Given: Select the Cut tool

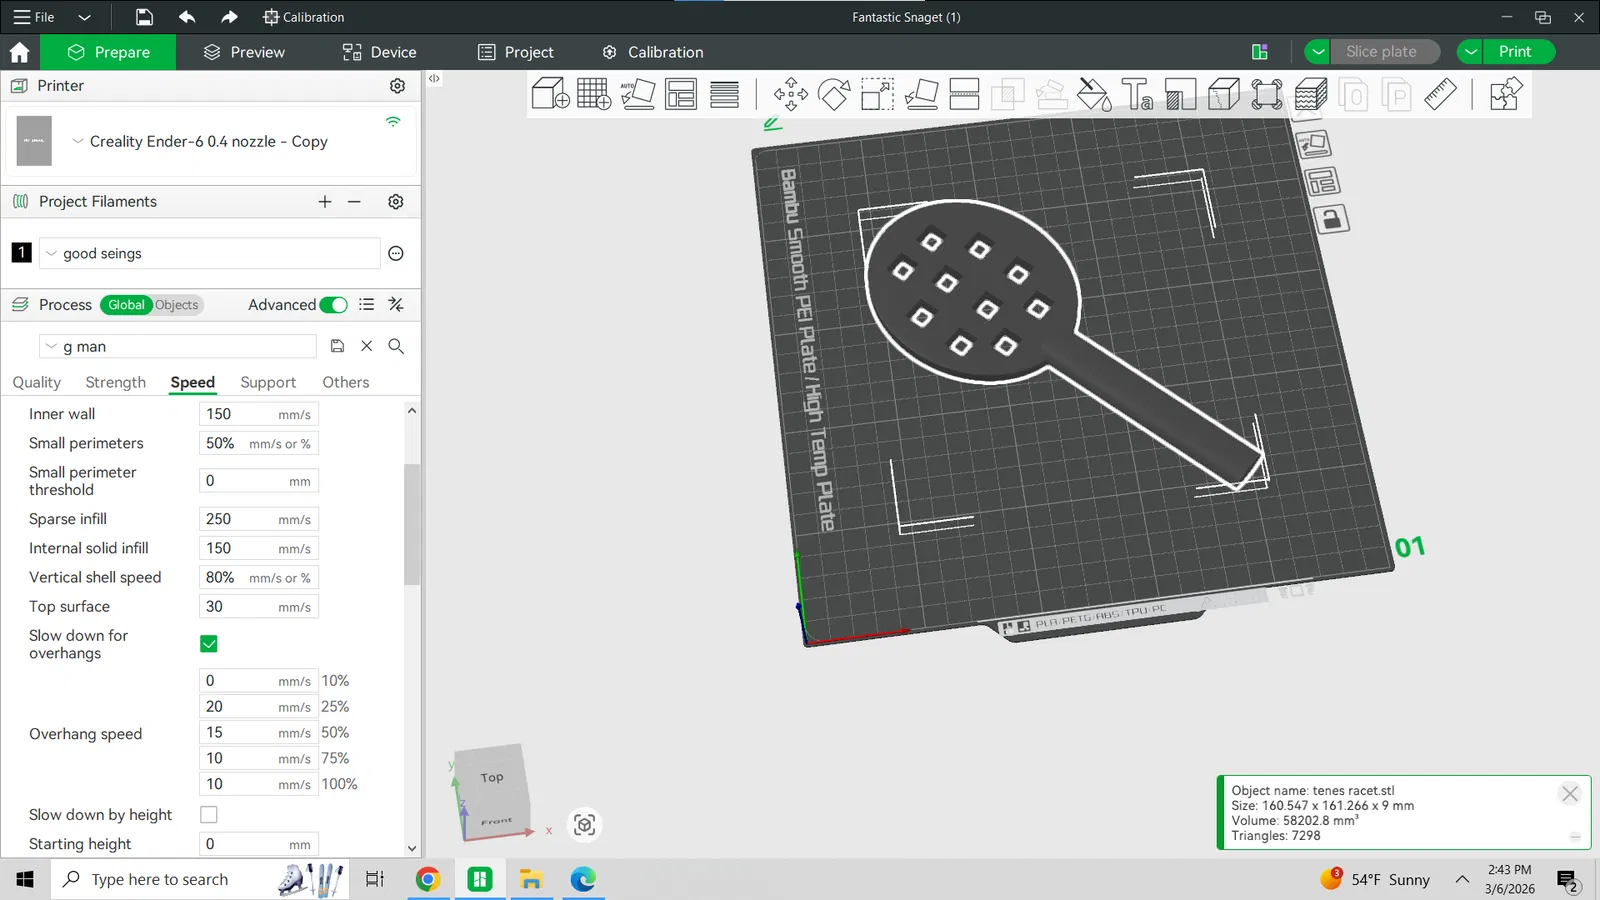Looking at the screenshot, I should [x=964, y=94].
